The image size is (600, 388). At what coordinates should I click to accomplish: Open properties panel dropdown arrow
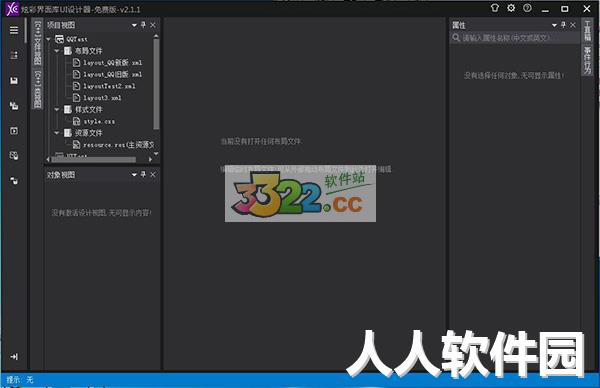pos(554,25)
